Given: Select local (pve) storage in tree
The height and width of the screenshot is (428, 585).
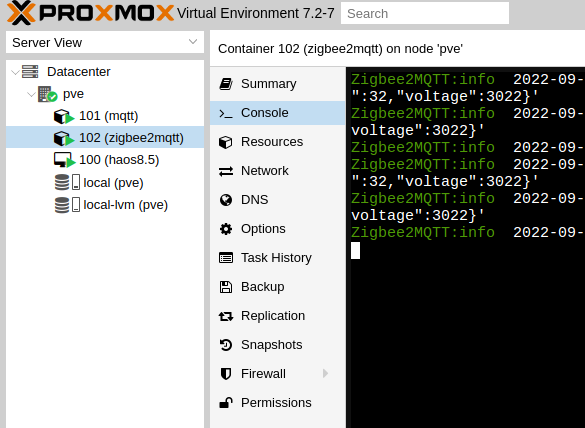Looking at the screenshot, I should 105,183.
